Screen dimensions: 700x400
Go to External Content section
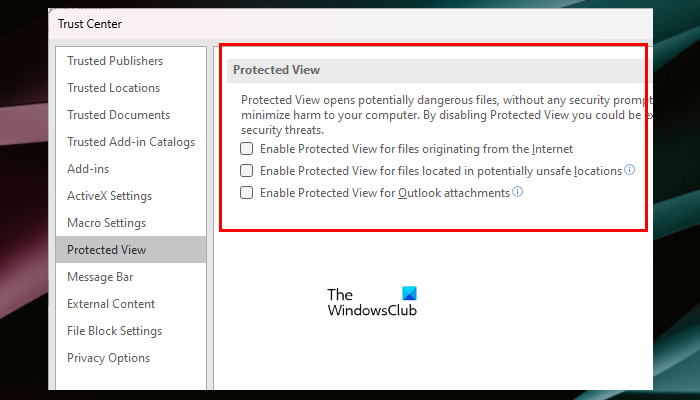click(111, 304)
